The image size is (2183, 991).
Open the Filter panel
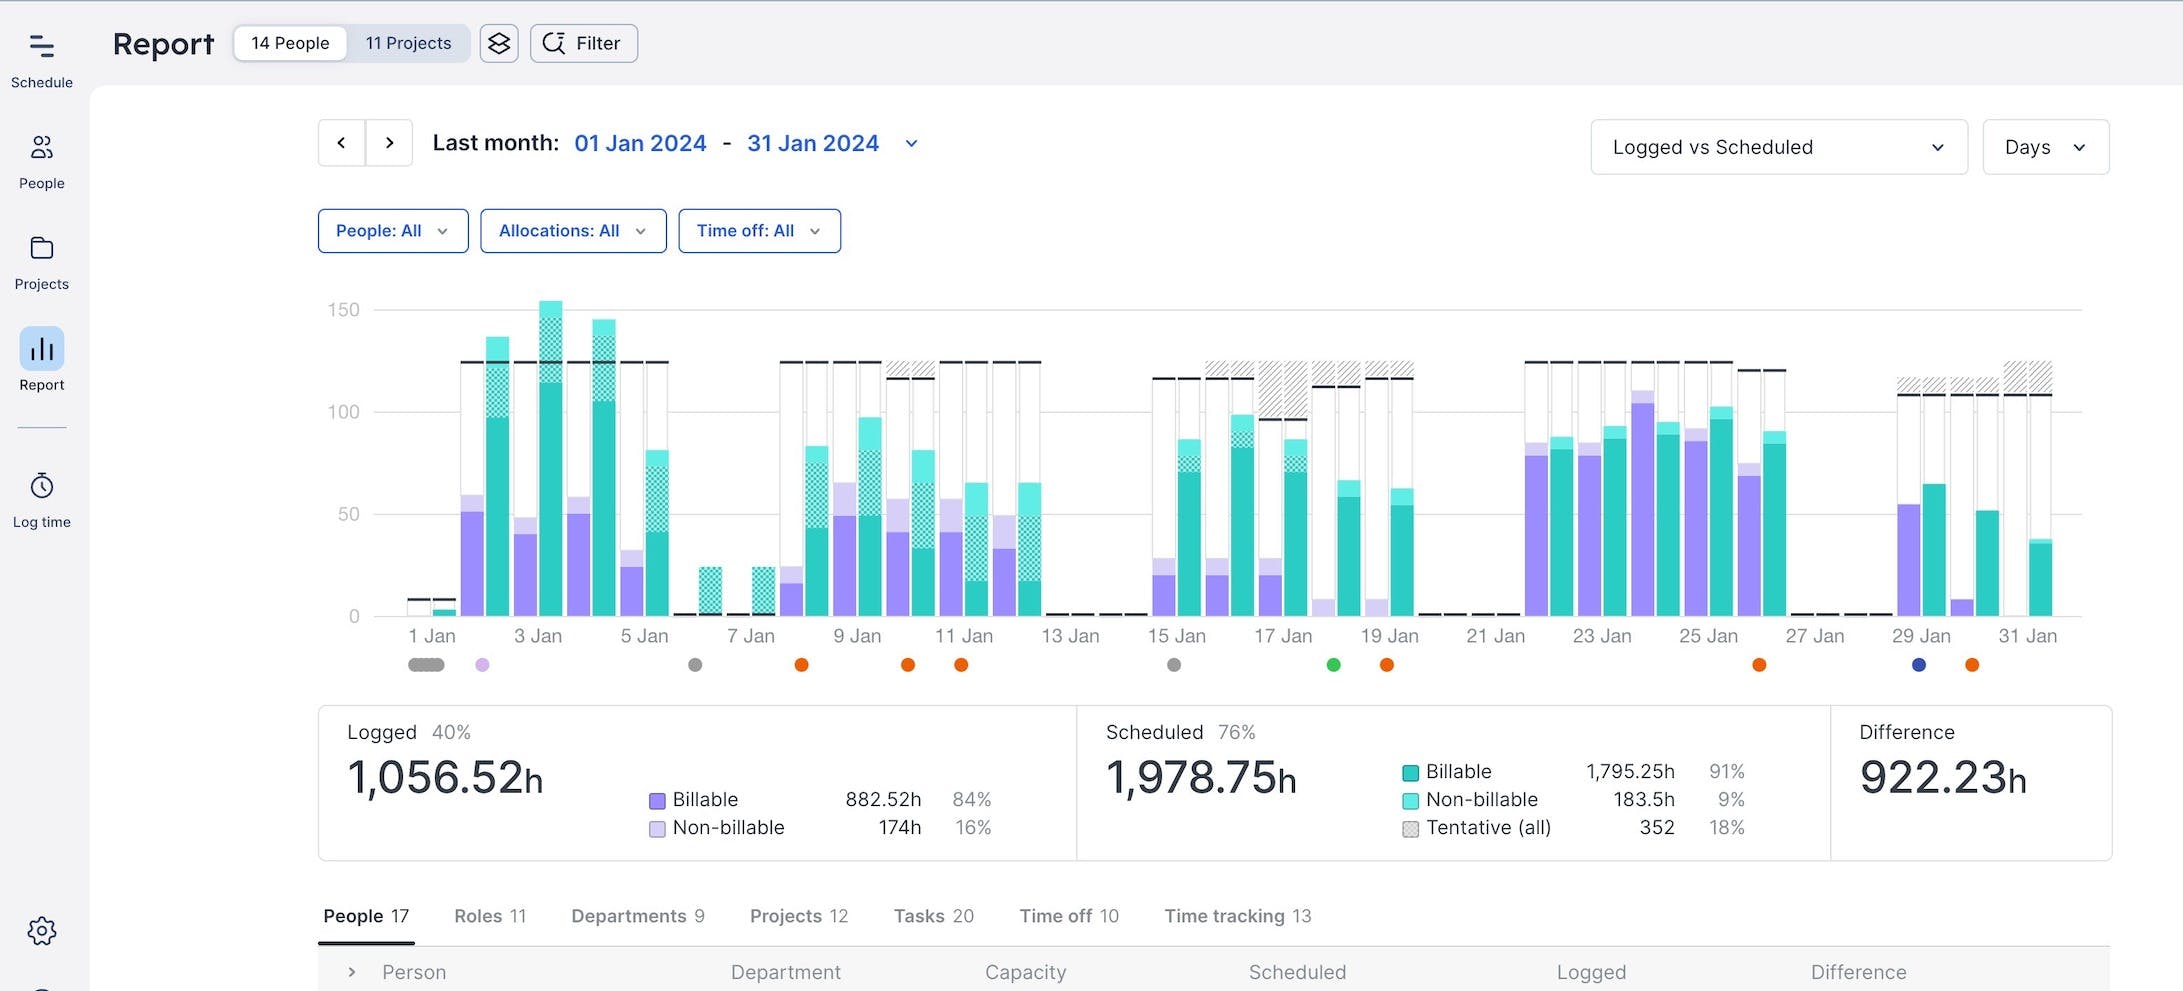tap(583, 43)
